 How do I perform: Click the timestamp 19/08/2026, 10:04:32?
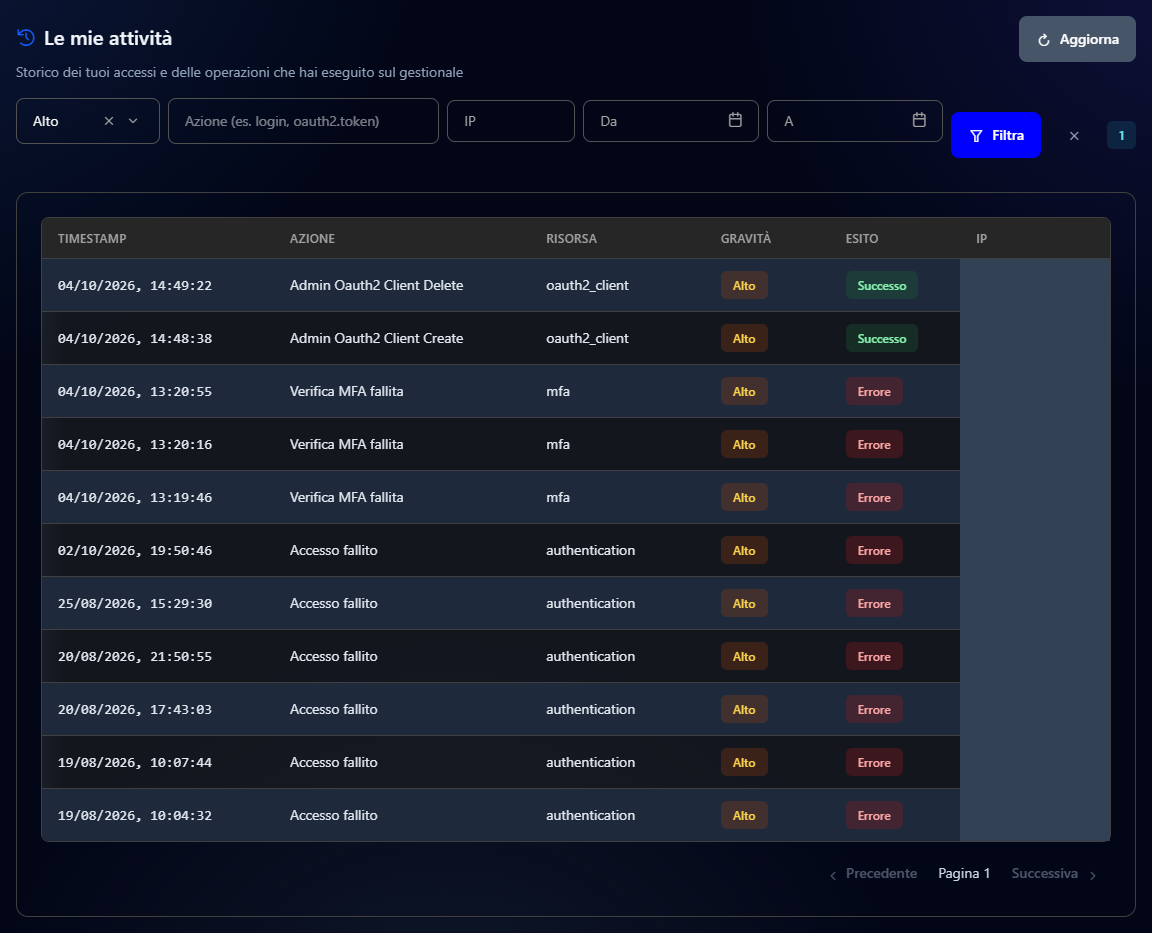click(134, 815)
